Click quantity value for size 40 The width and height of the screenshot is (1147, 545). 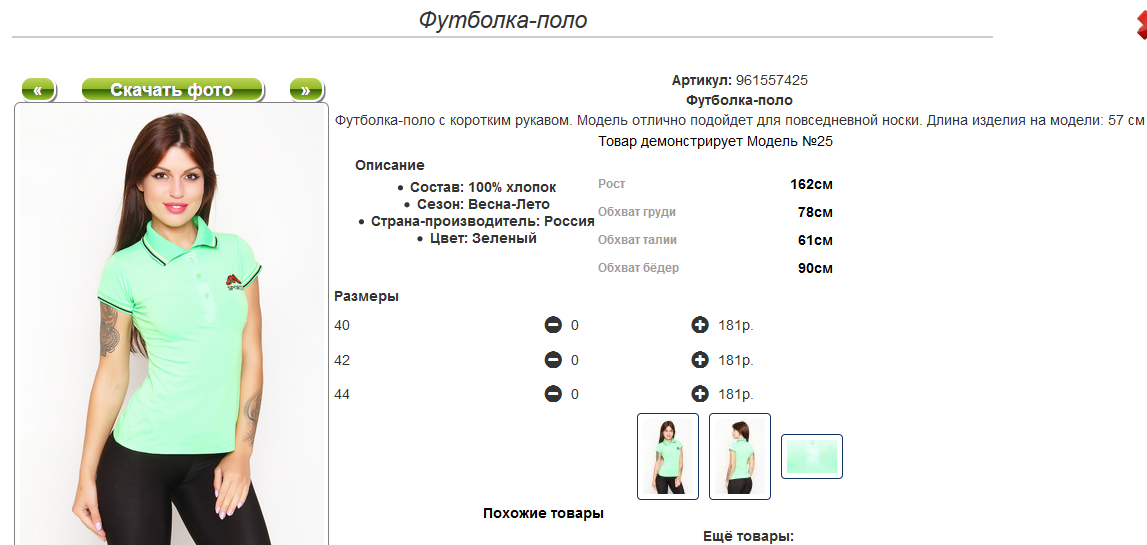tap(575, 325)
